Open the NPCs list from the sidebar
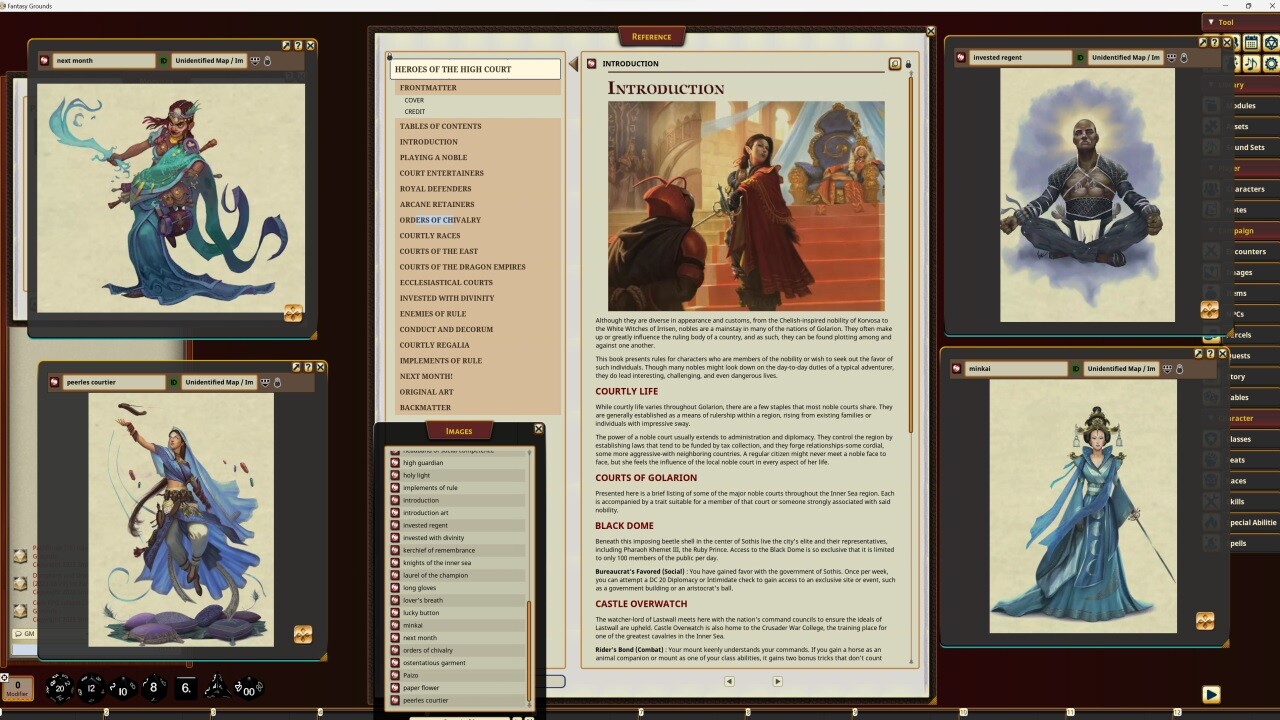Viewport: 1280px width, 720px height. coord(1250,314)
